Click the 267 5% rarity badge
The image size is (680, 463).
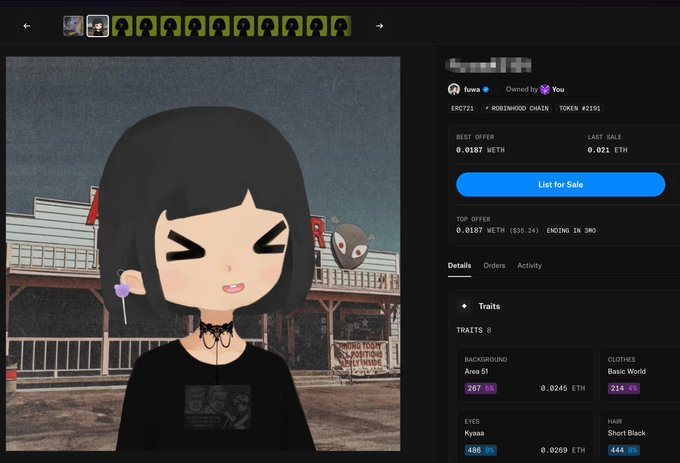(481, 388)
